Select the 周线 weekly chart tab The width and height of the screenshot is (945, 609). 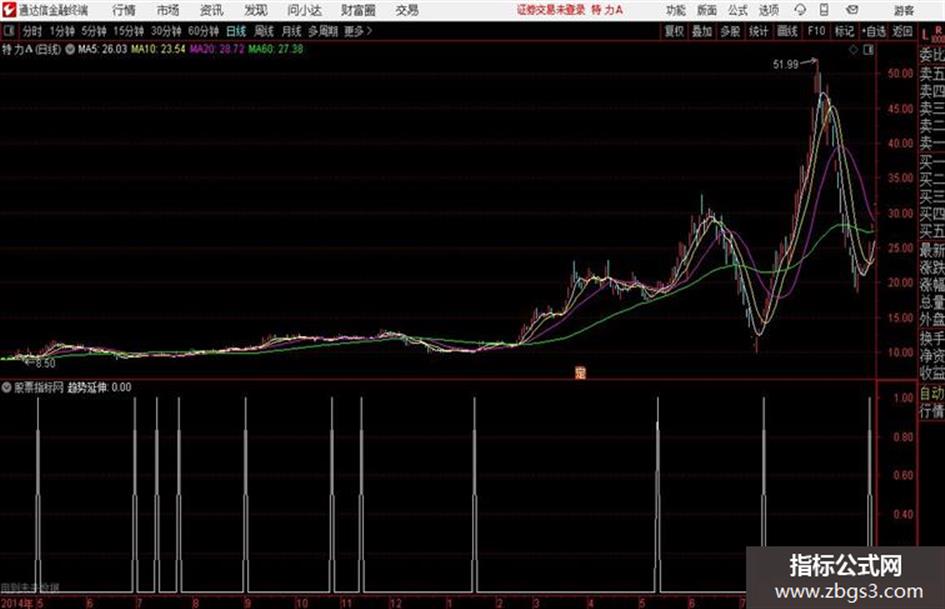(264, 31)
